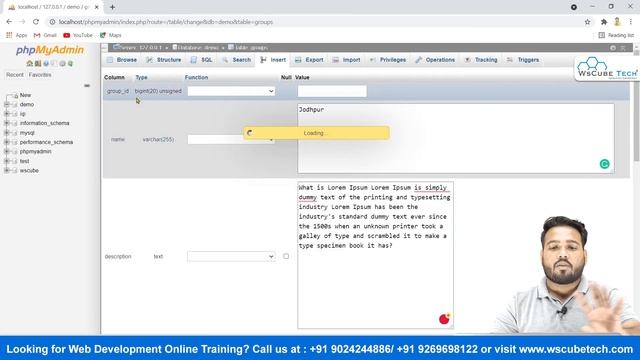Show Recent tables in sidebar

pos(15,75)
